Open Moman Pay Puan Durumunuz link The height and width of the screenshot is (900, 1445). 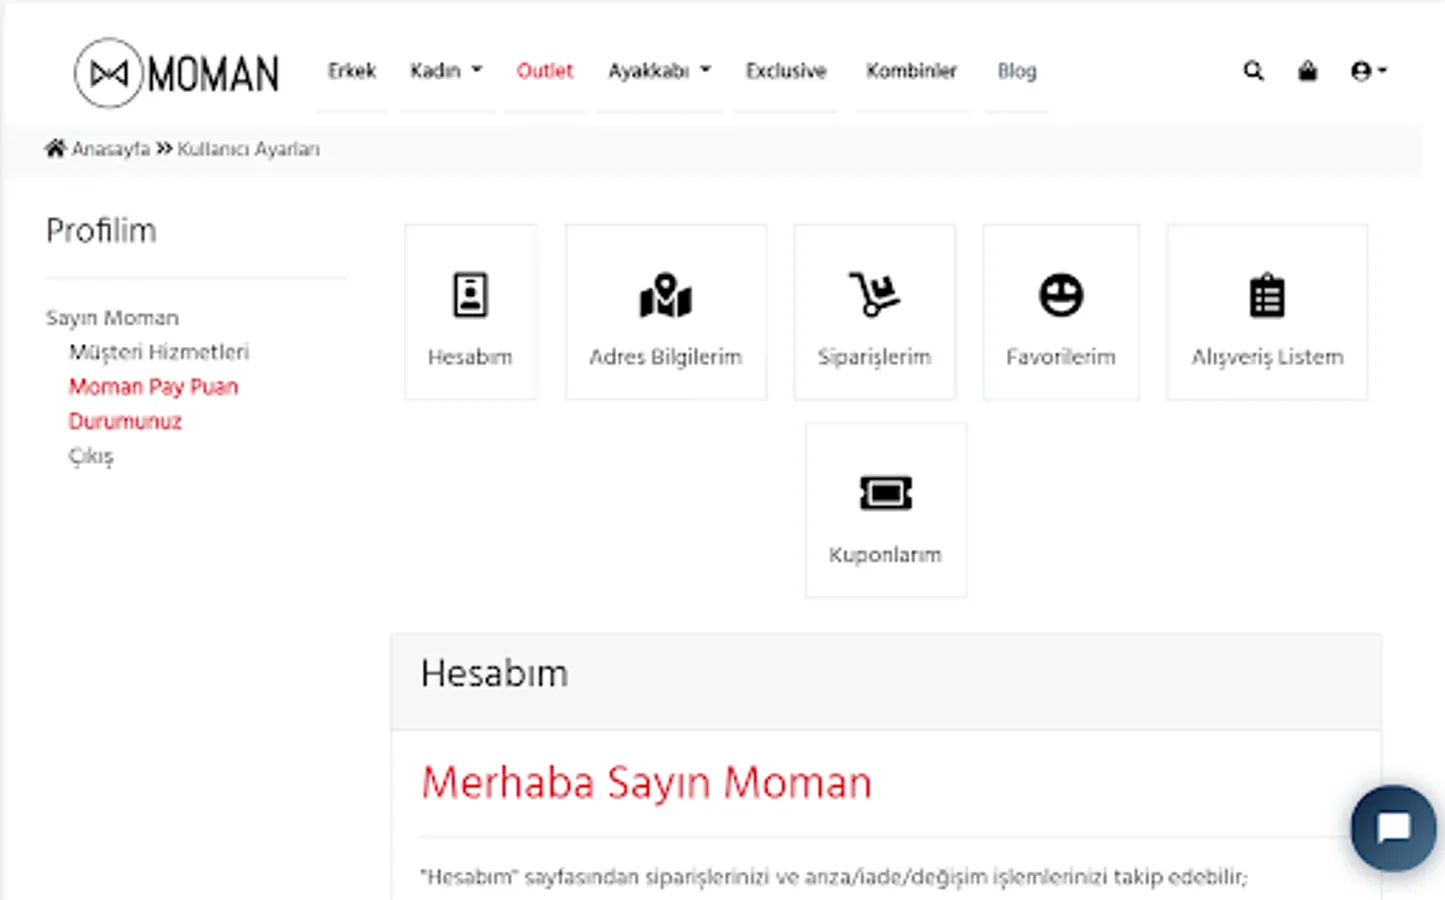tap(153, 404)
